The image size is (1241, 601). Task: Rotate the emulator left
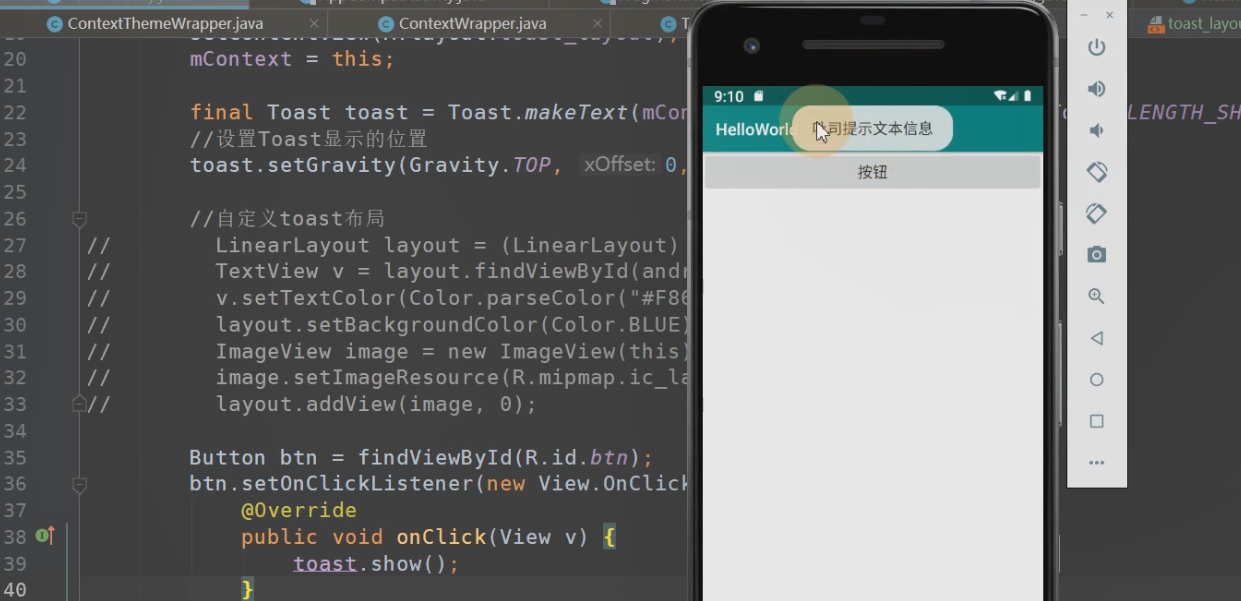point(1097,172)
